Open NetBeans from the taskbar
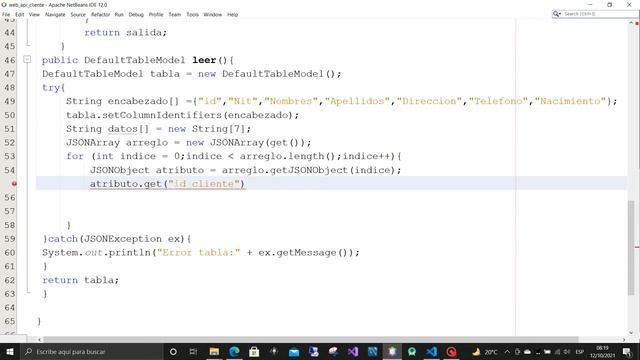 coord(392,351)
